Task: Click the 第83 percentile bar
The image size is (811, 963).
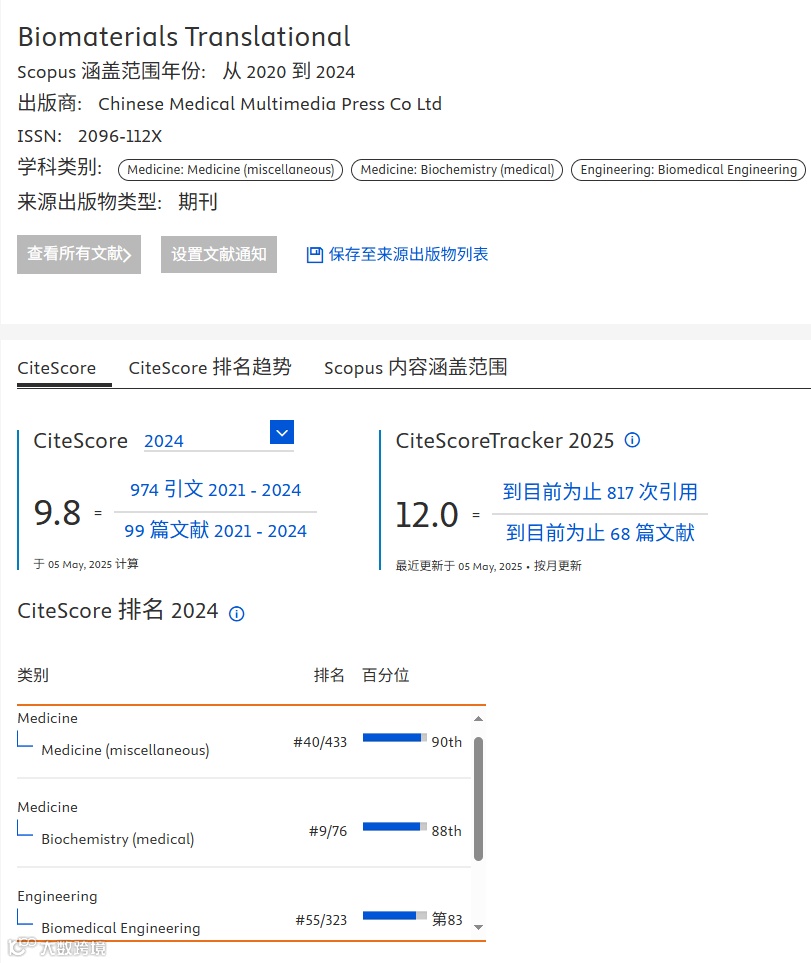Action: coord(395,916)
